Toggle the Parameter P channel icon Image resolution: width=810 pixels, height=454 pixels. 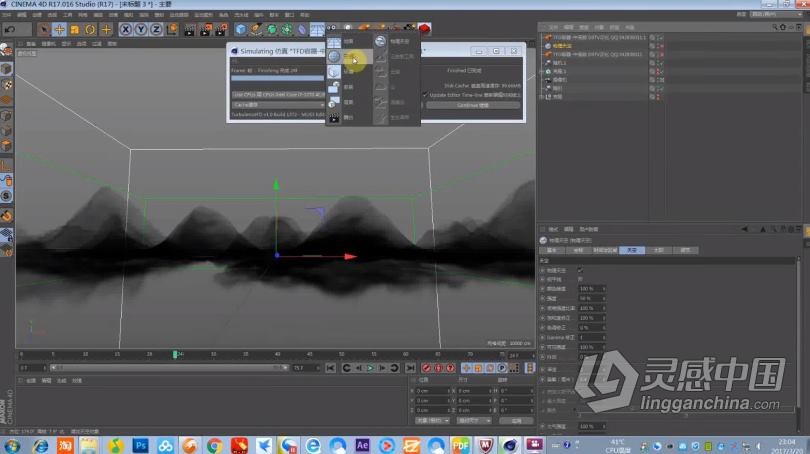(x=502, y=368)
